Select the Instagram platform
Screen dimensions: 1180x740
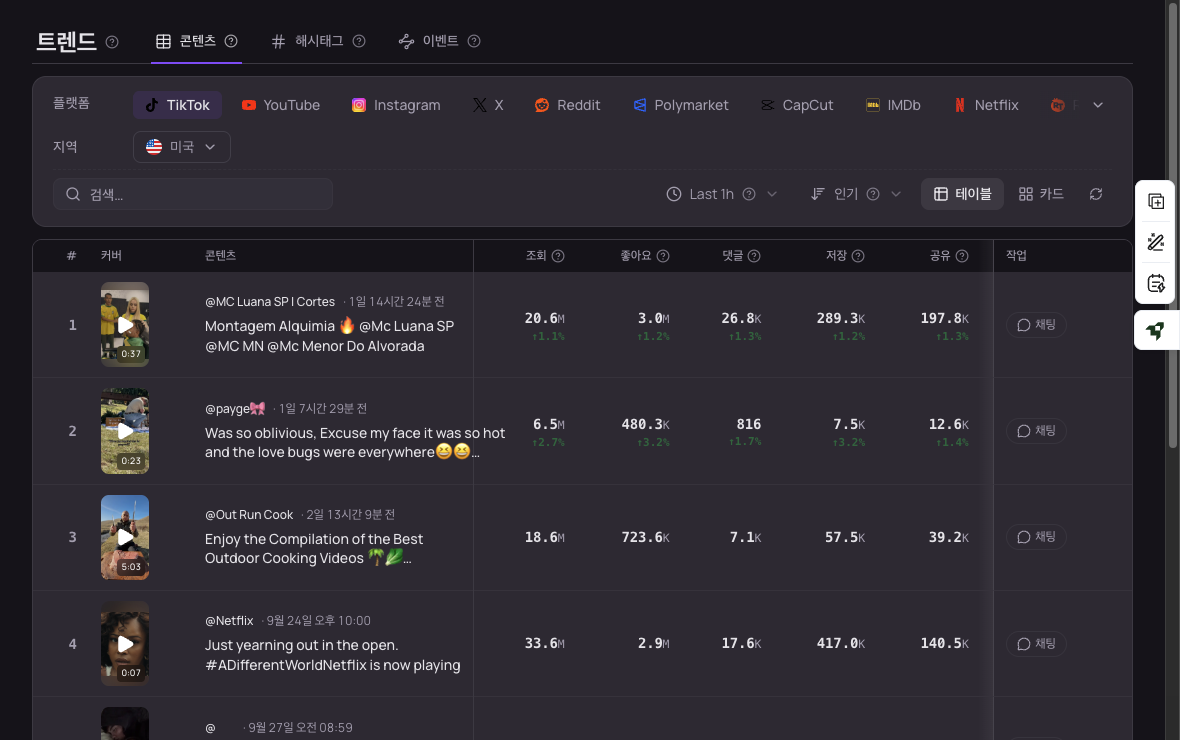point(396,105)
